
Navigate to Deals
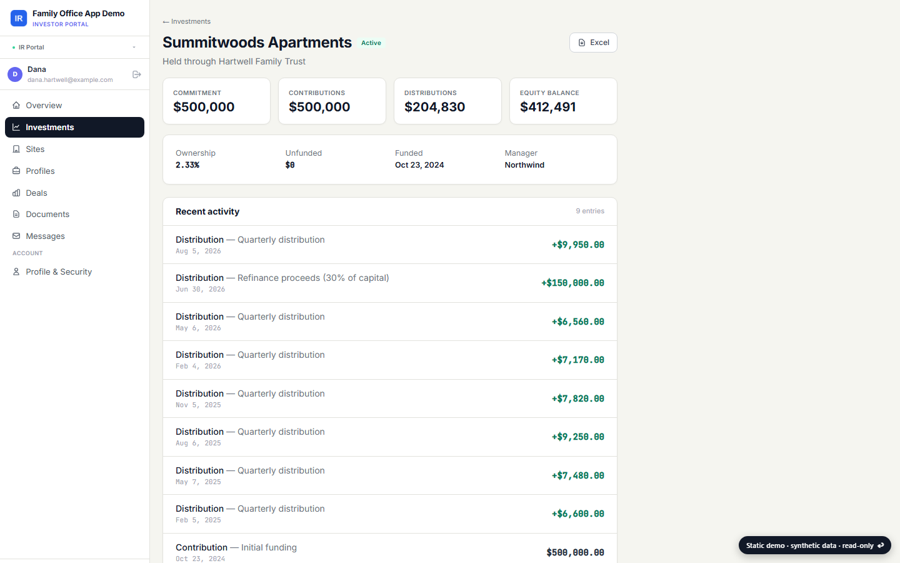pos(75,193)
